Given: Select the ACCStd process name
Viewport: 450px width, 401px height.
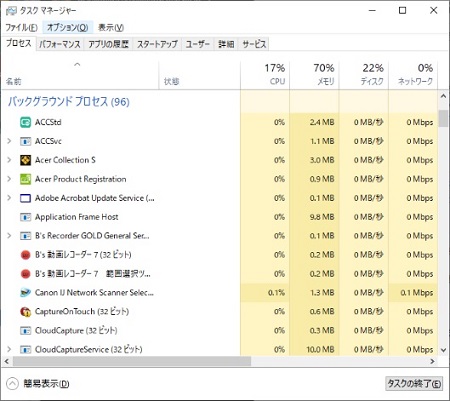Looking at the screenshot, I should (x=48, y=122).
